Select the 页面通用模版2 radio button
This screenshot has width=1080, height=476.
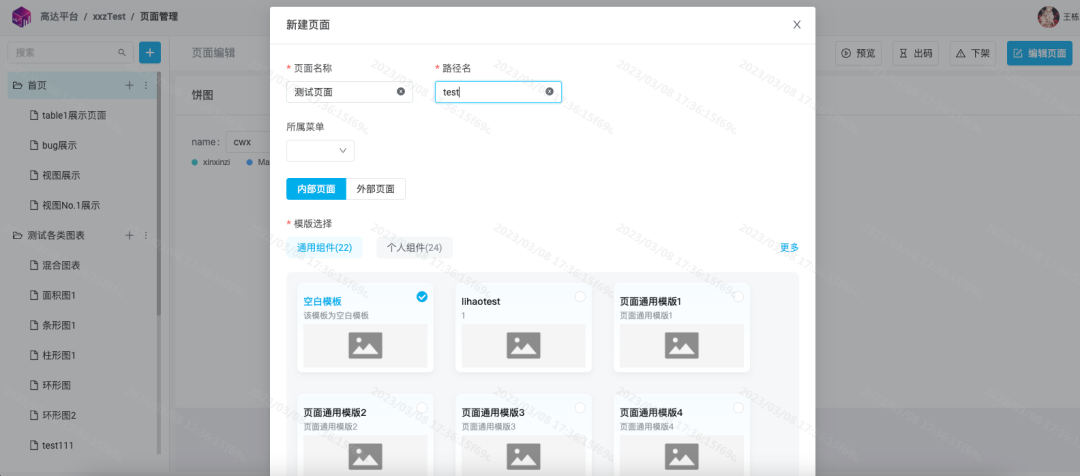(x=422, y=408)
